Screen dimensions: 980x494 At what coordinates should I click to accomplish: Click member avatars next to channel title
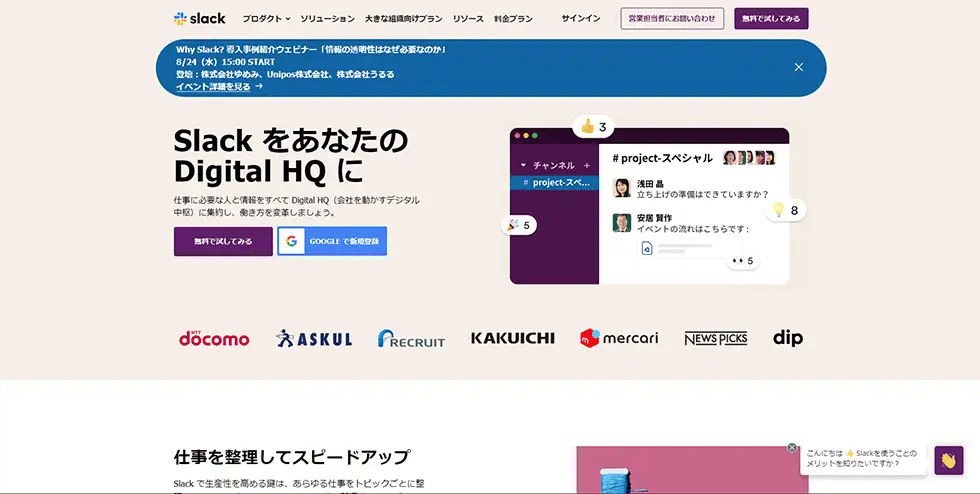click(749, 158)
